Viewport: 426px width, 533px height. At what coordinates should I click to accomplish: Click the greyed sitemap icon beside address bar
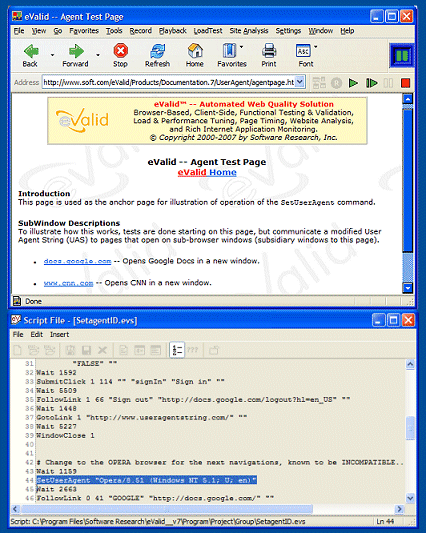(x=319, y=83)
